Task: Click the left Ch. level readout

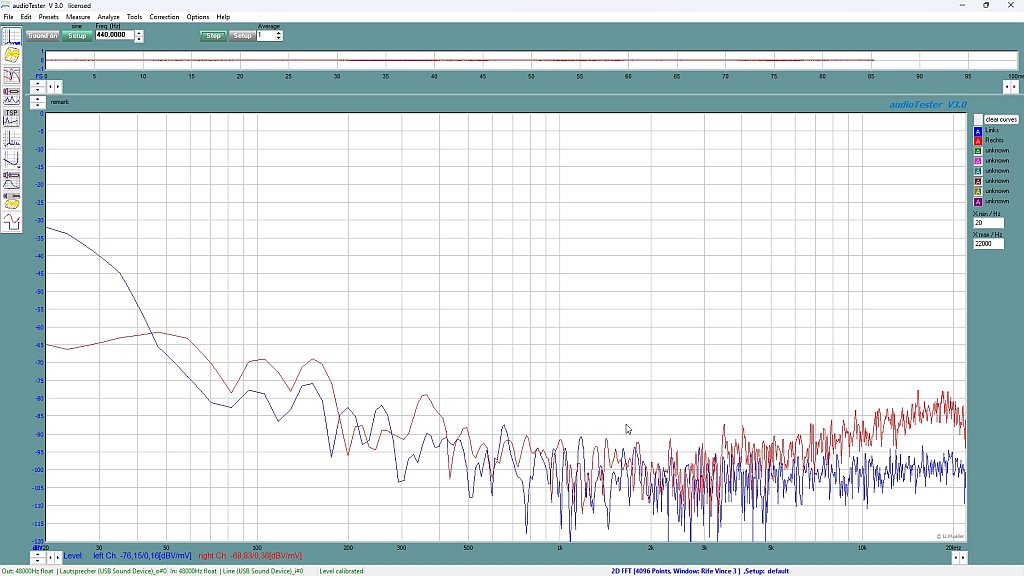Action: point(142,556)
